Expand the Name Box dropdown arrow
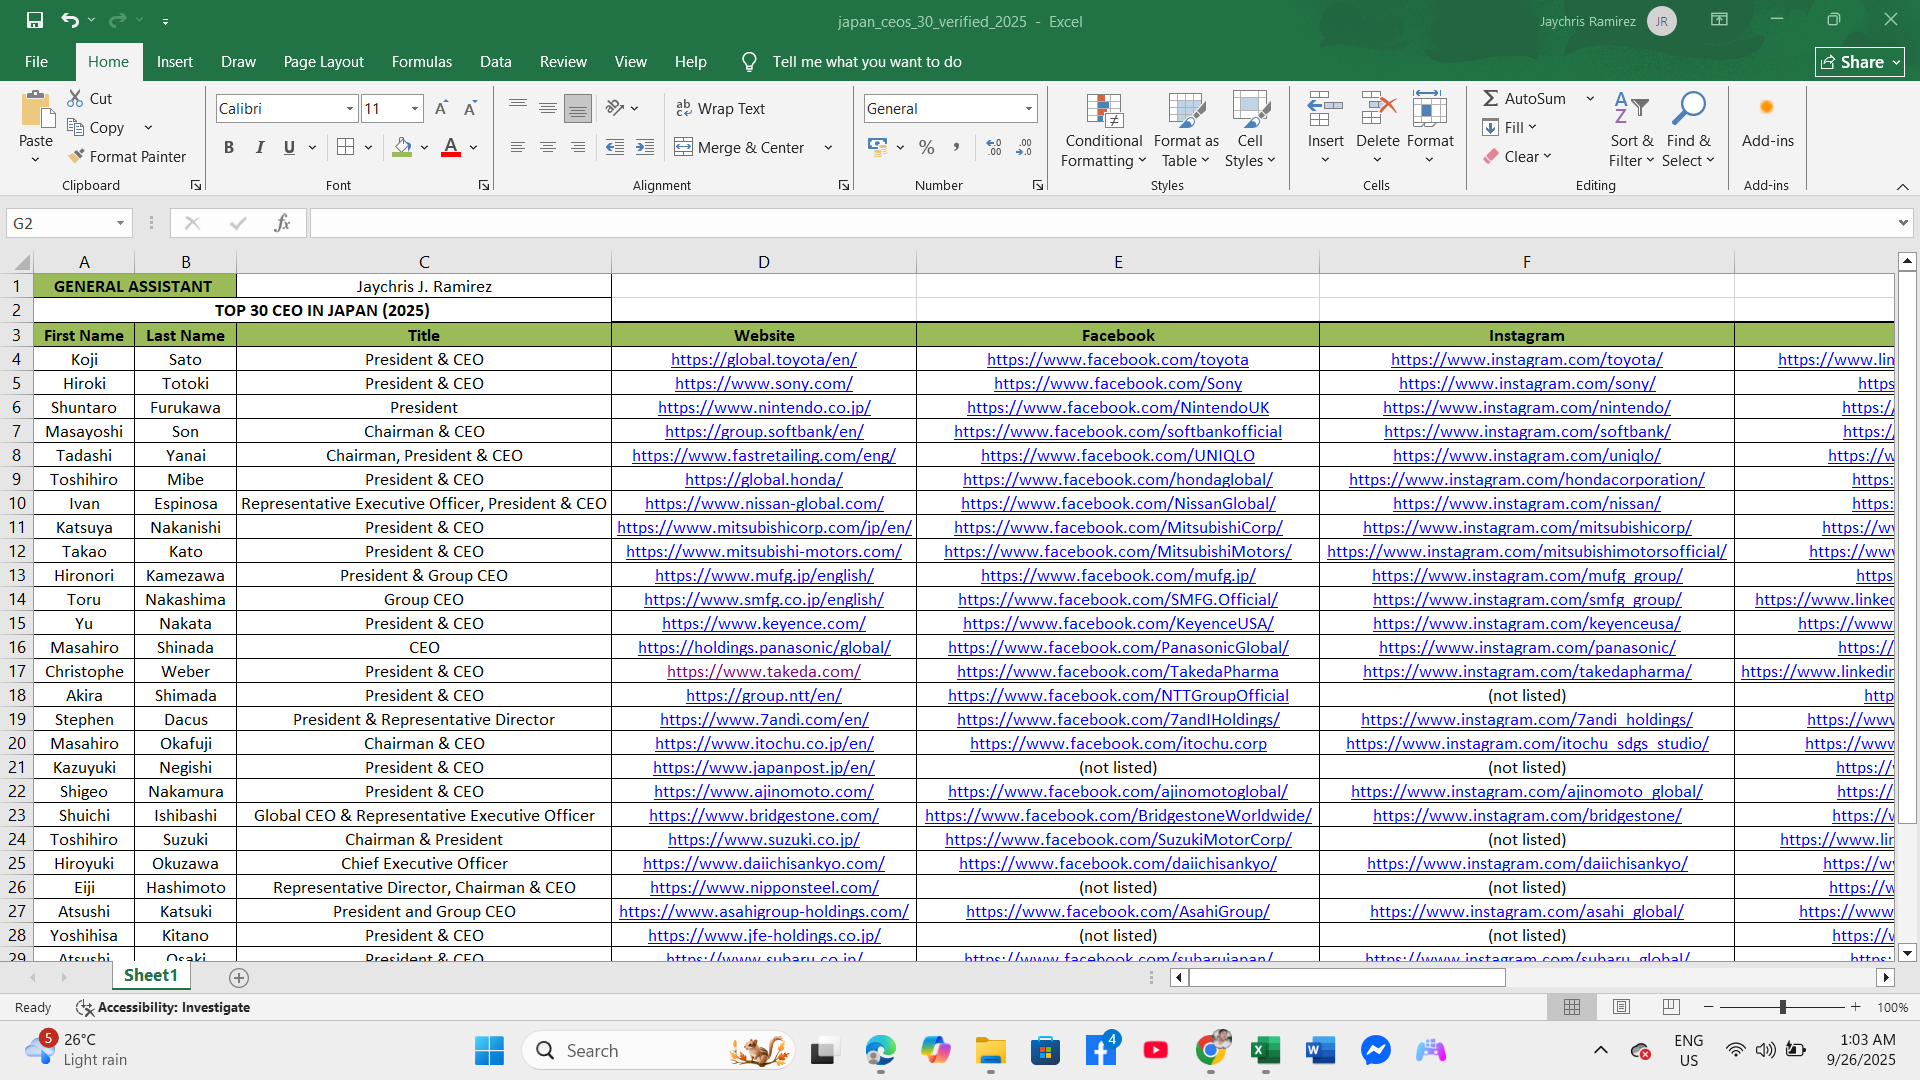1920x1080 pixels. (120, 223)
